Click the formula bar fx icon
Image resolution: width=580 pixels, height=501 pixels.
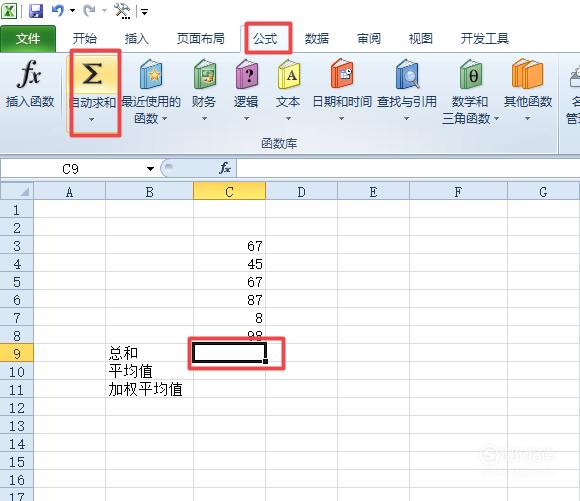click(225, 168)
